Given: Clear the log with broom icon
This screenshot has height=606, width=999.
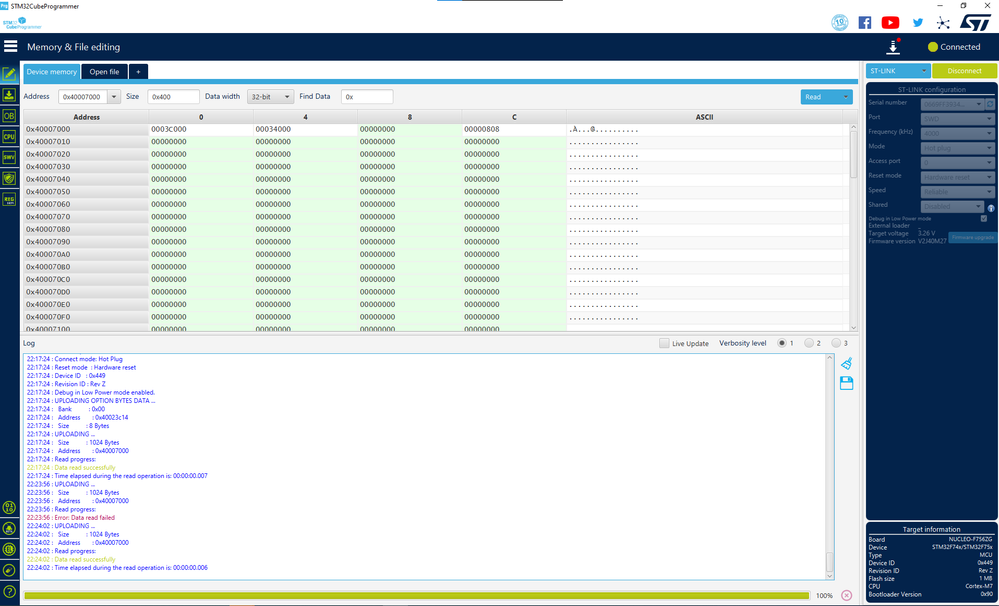Looking at the screenshot, I should pyautogui.click(x=846, y=363).
